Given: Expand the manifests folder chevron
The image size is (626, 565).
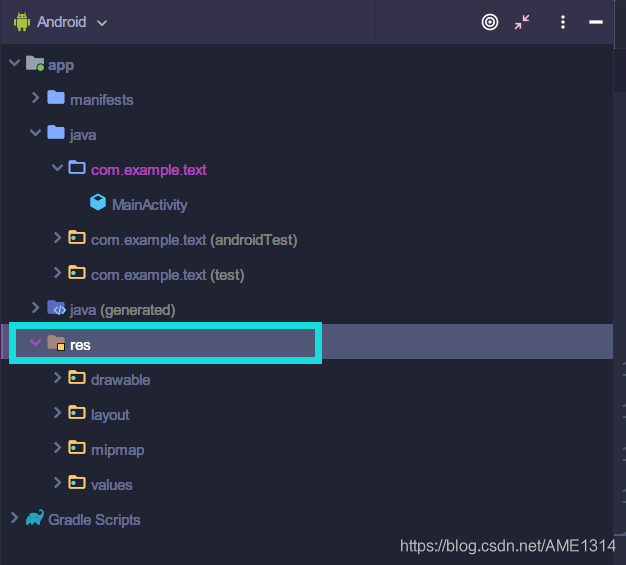Looking at the screenshot, I should tap(36, 97).
